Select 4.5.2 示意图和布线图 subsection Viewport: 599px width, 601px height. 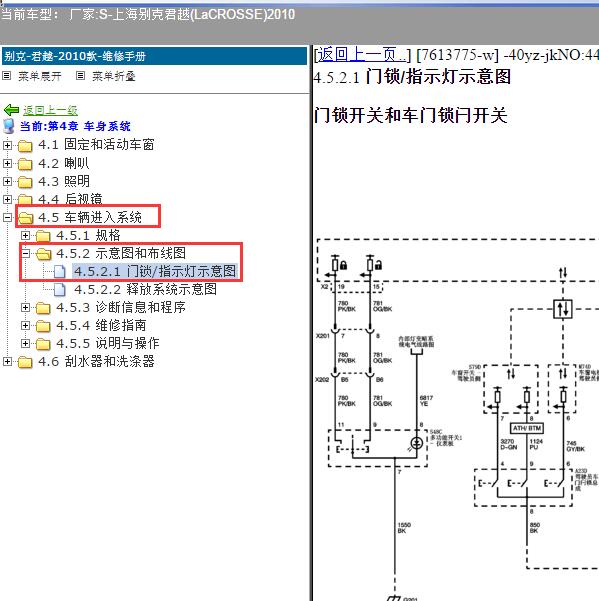click(x=121, y=253)
